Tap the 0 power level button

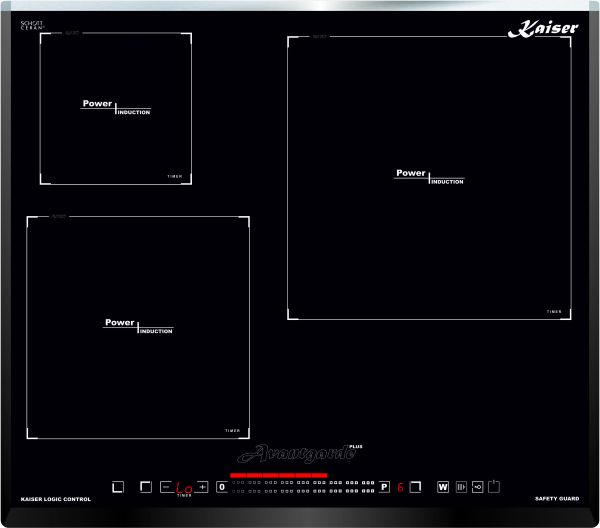[x=221, y=487]
